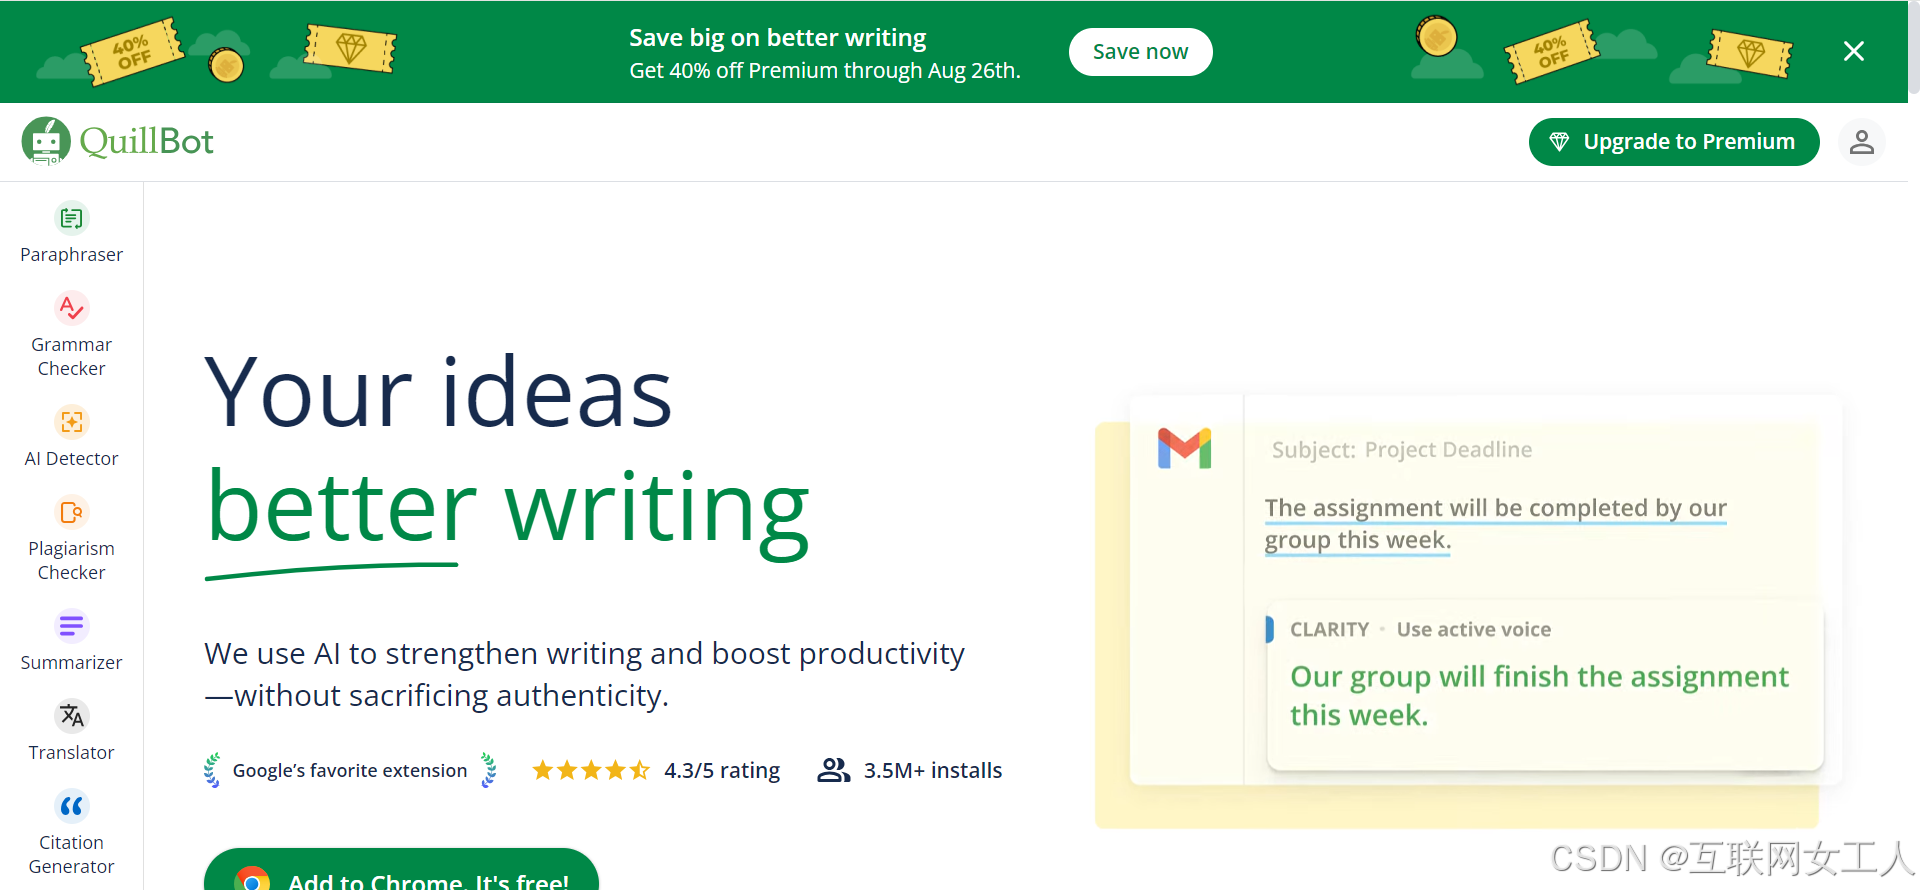Click the Summarizer sidebar label
The image size is (1920, 890).
click(x=71, y=662)
